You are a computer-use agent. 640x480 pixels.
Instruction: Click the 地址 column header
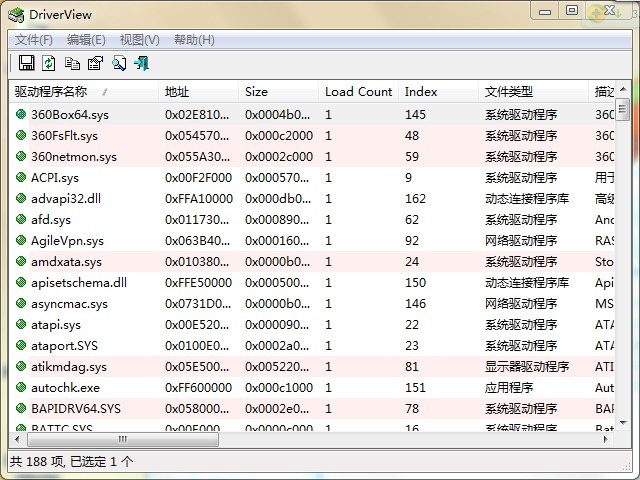tap(176, 92)
